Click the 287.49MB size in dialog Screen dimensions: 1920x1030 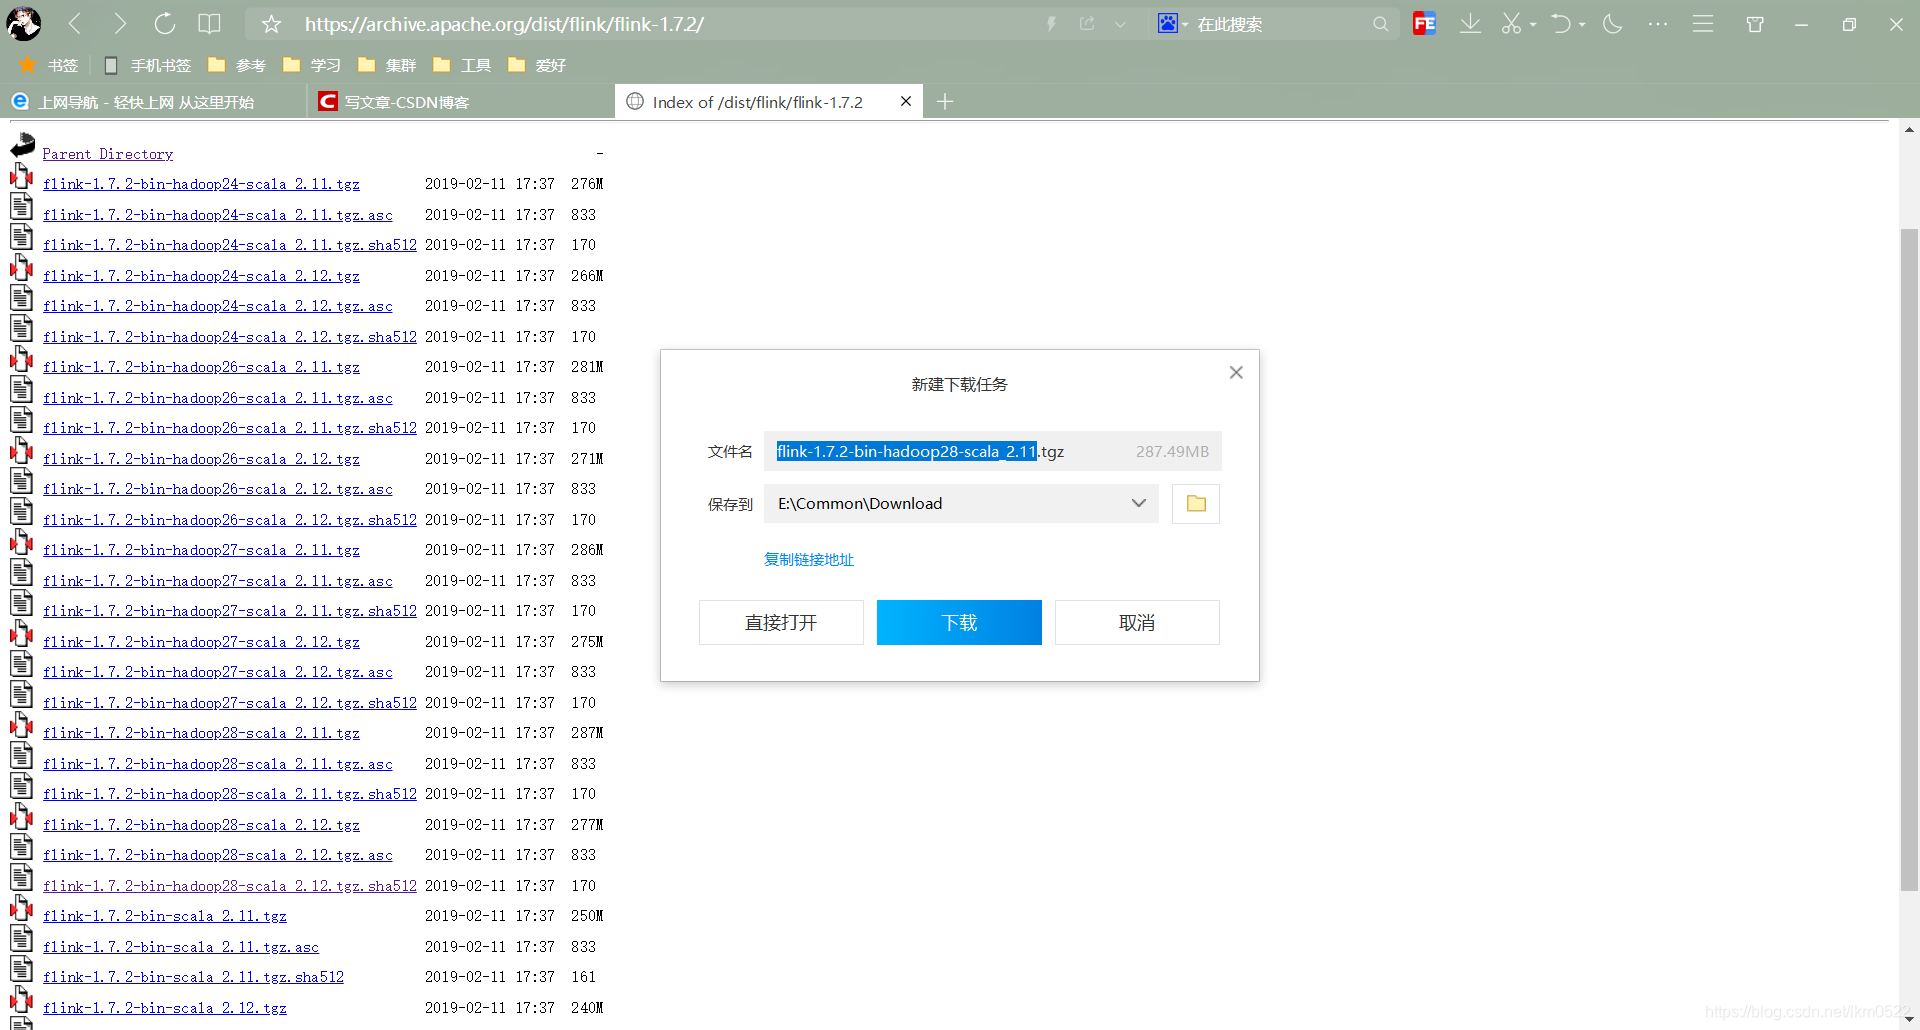pos(1172,451)
